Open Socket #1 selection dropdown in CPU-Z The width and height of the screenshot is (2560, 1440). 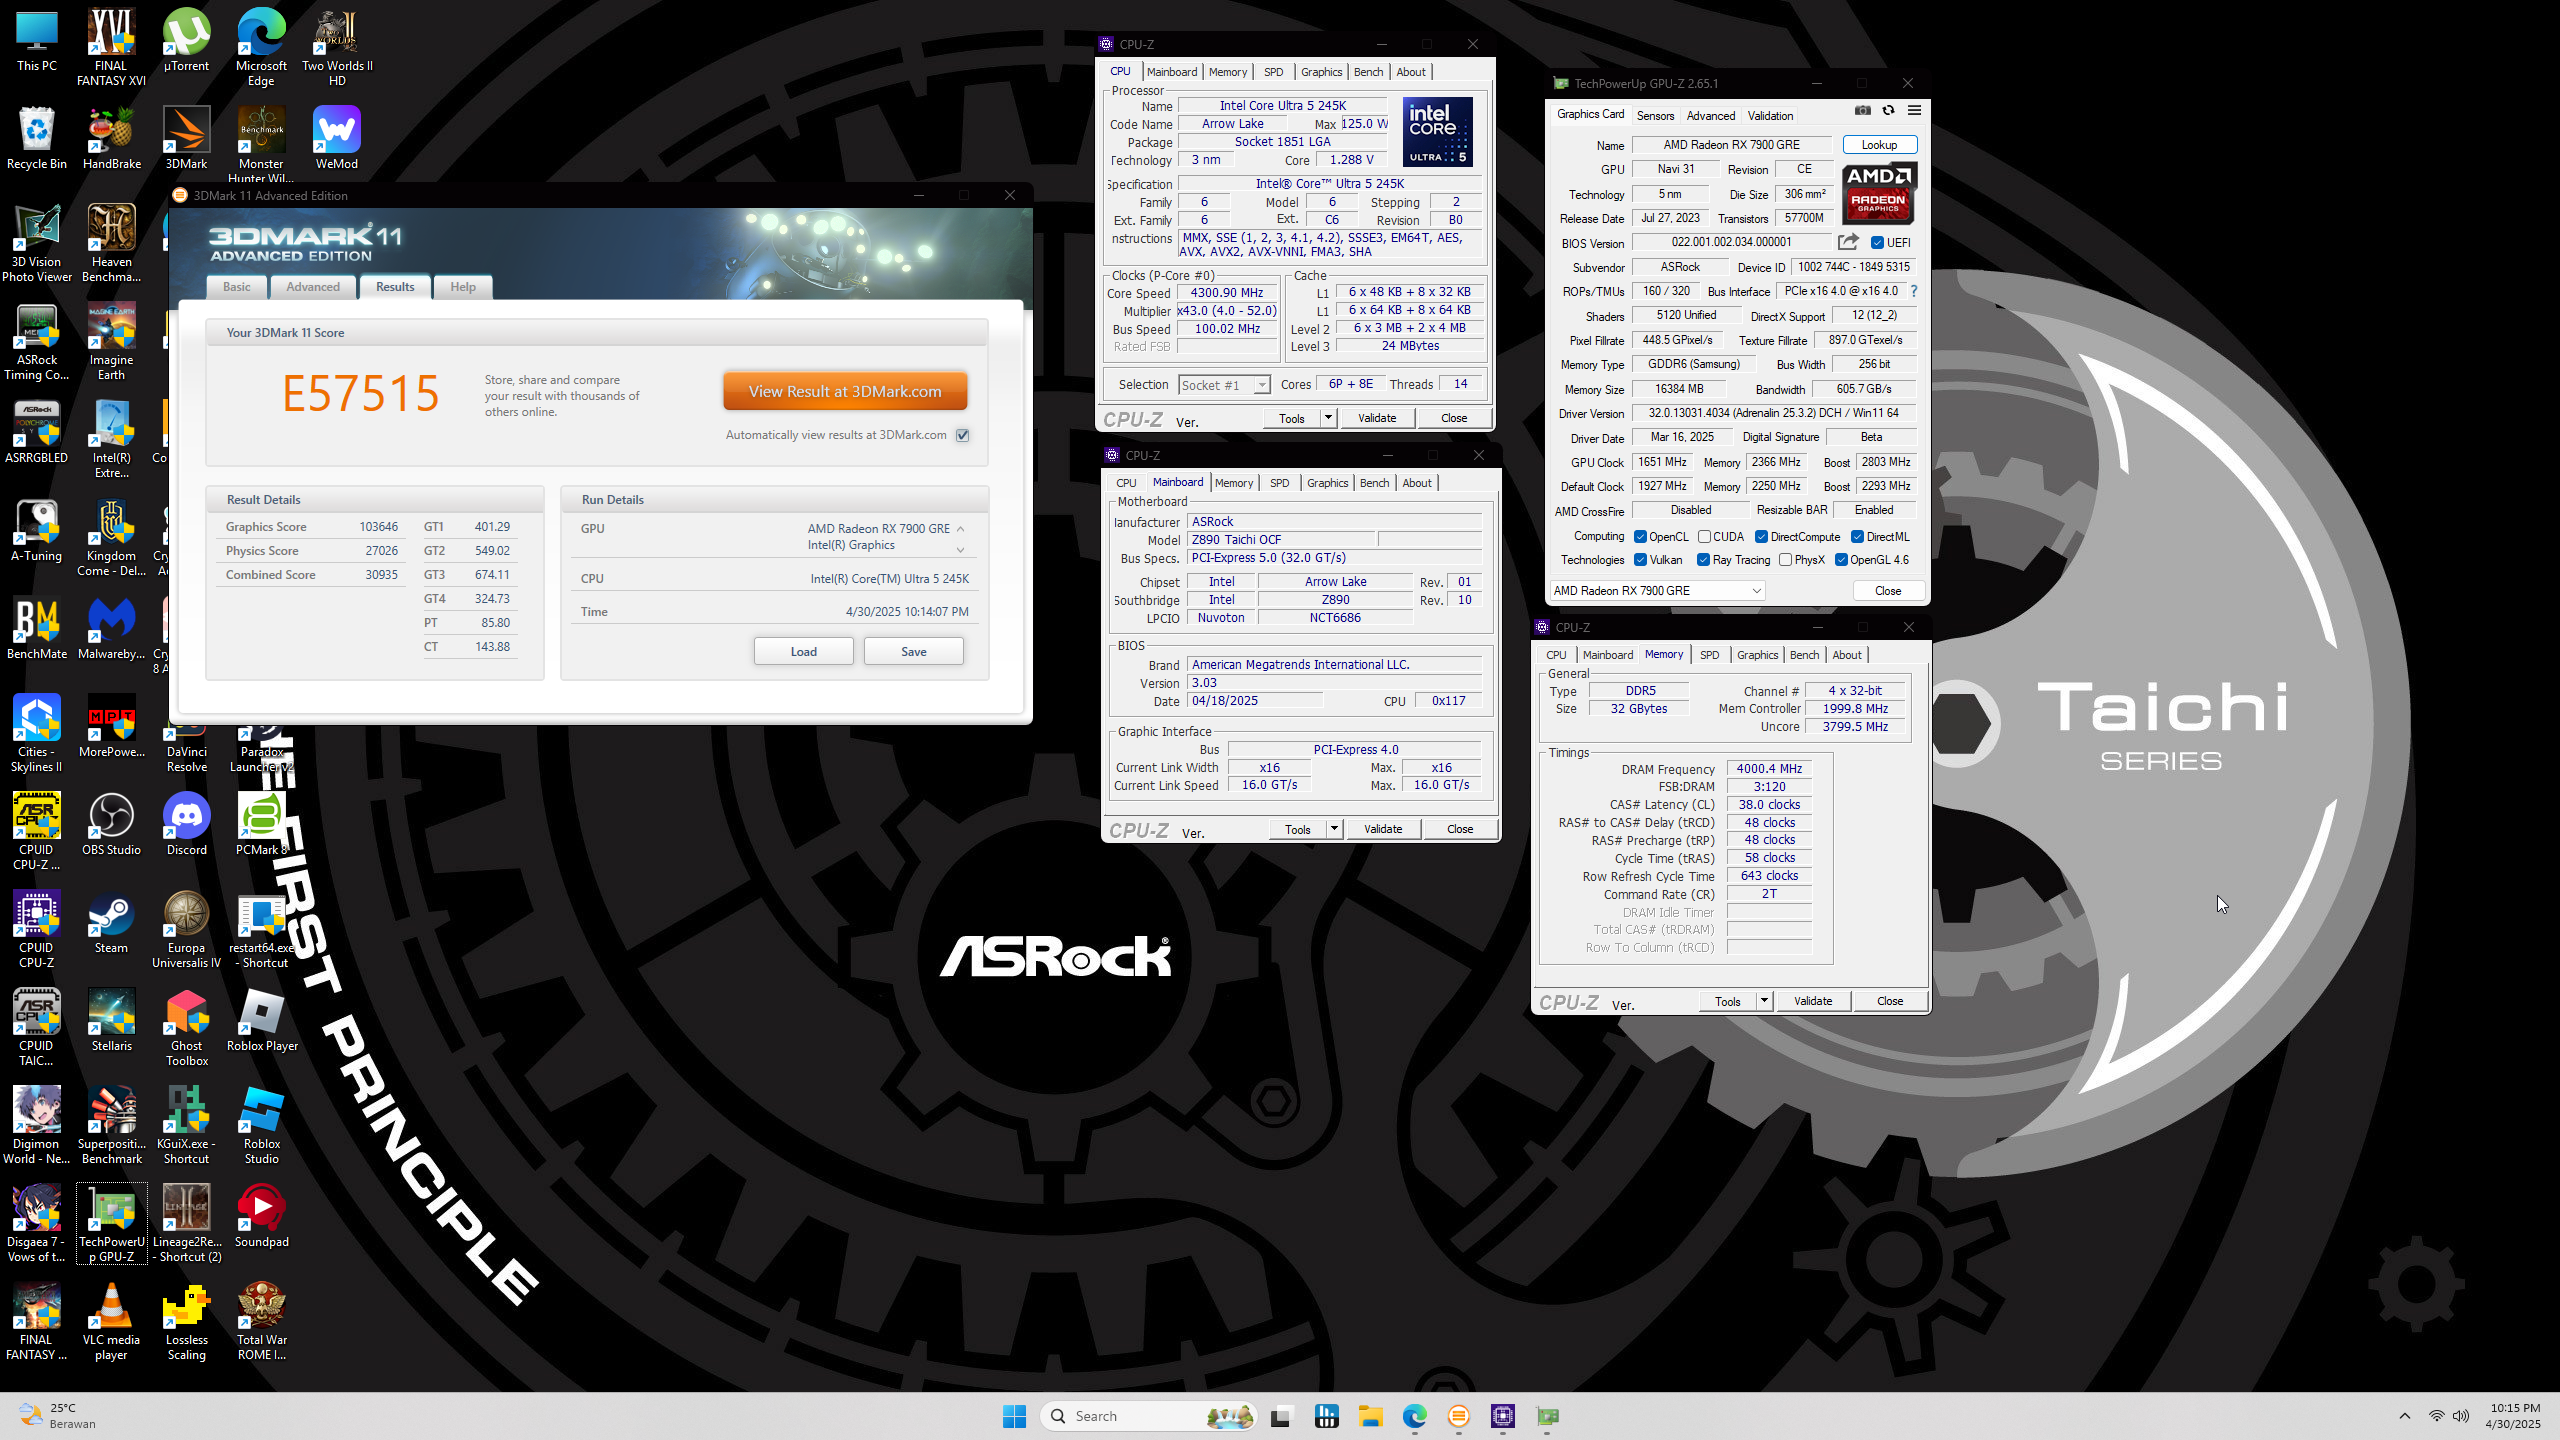[1224, 385]
